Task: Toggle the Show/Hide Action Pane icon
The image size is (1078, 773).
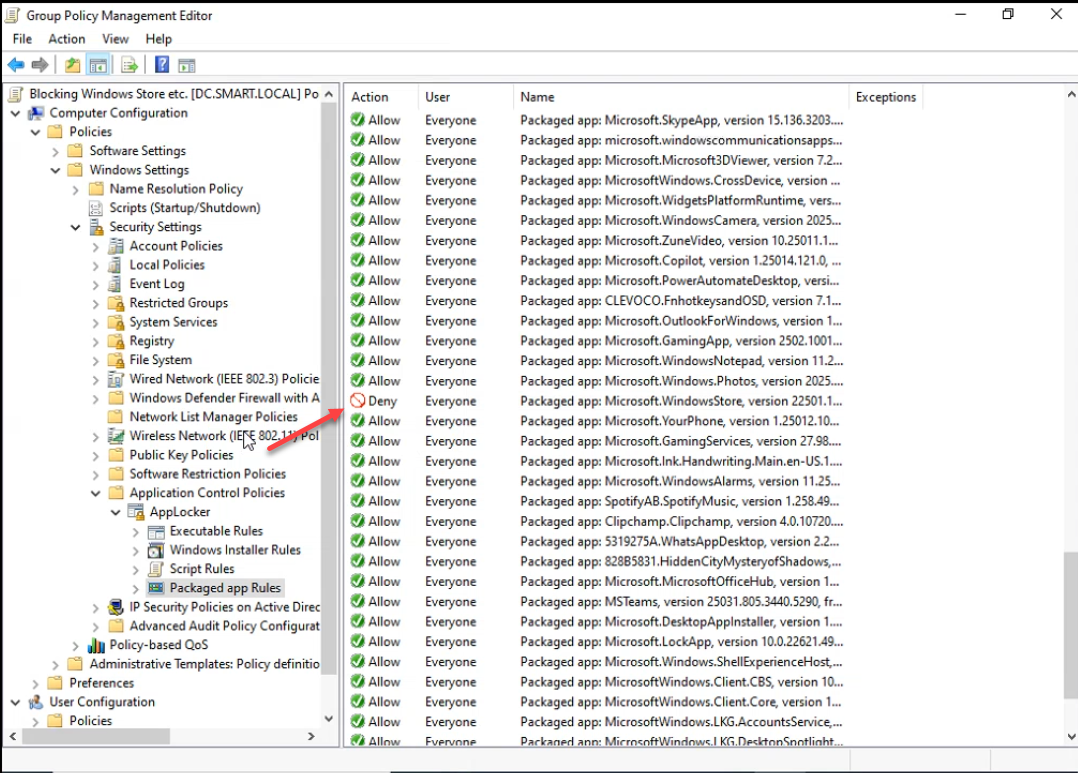Action: point(186,65)
